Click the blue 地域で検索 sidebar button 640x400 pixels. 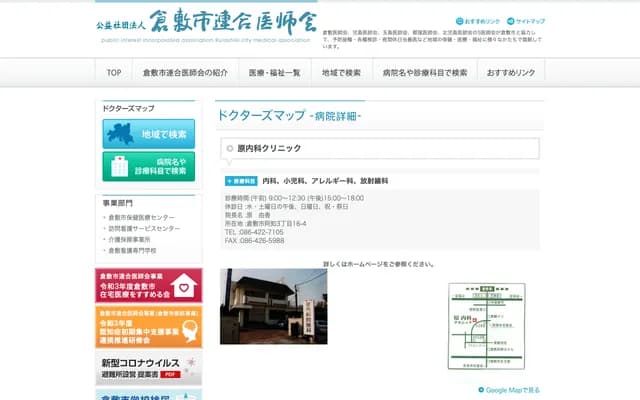tap(149, 134)
